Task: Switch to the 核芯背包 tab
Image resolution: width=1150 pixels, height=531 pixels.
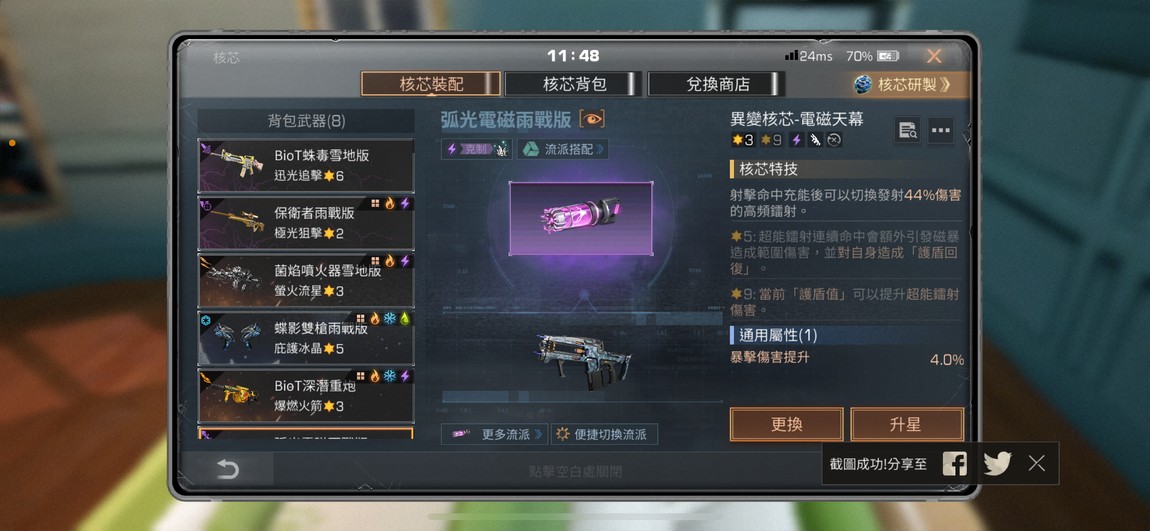Action: (574, 84)
